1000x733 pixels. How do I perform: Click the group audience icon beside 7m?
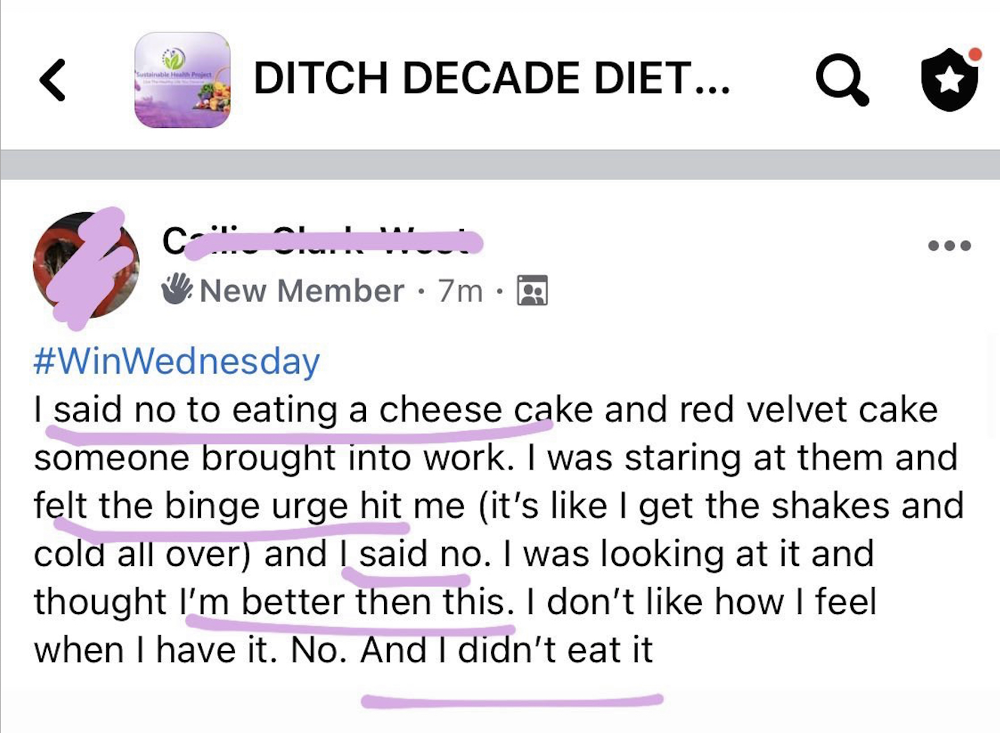[x=531, y=291]
